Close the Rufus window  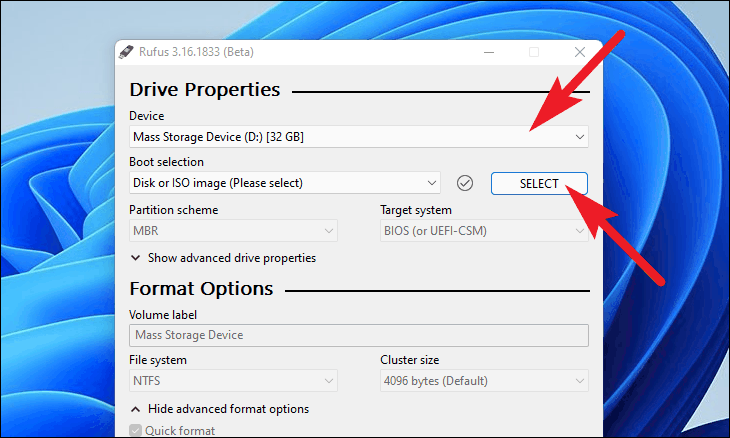tap(580, 52)
